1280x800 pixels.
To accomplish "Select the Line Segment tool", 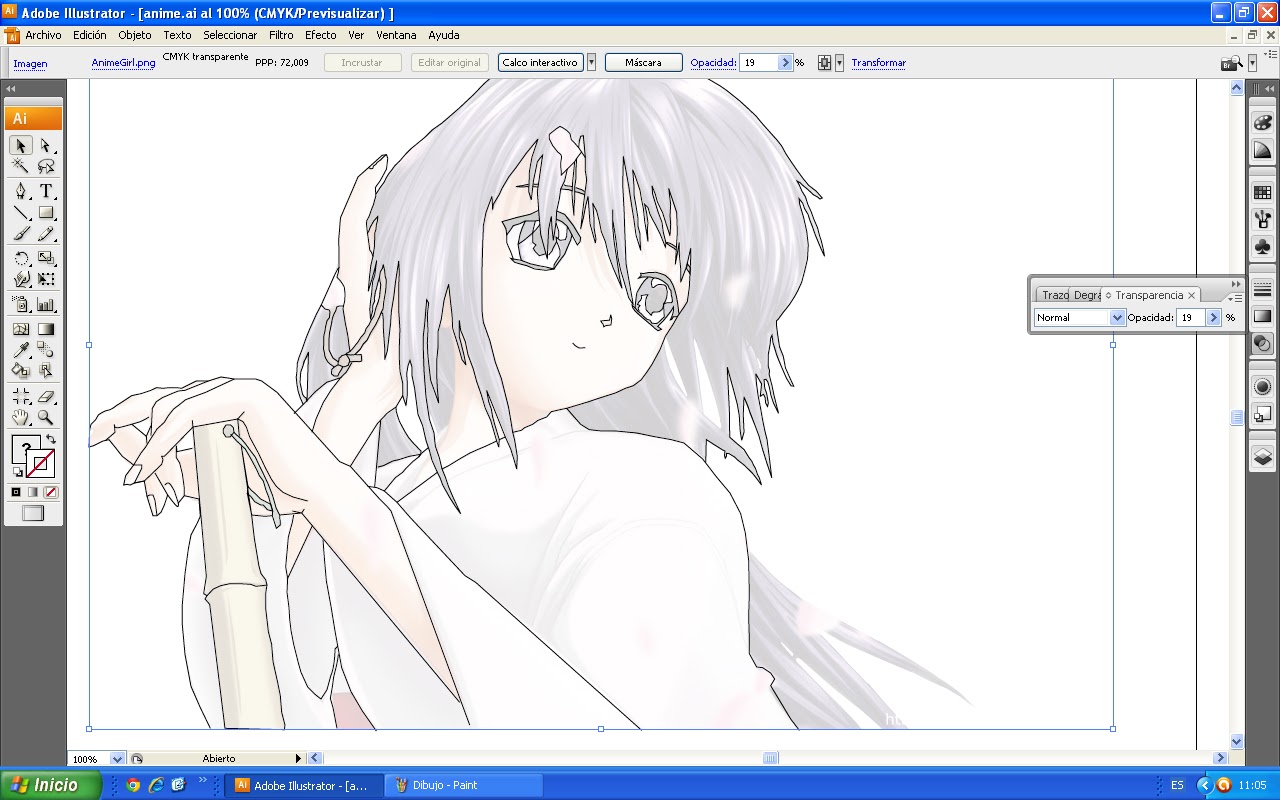I will click(21, 212).
